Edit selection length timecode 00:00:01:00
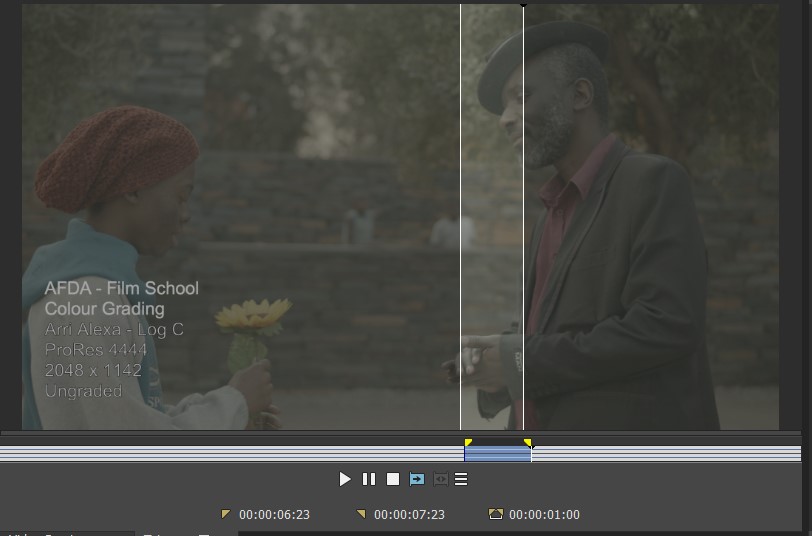 544,515
